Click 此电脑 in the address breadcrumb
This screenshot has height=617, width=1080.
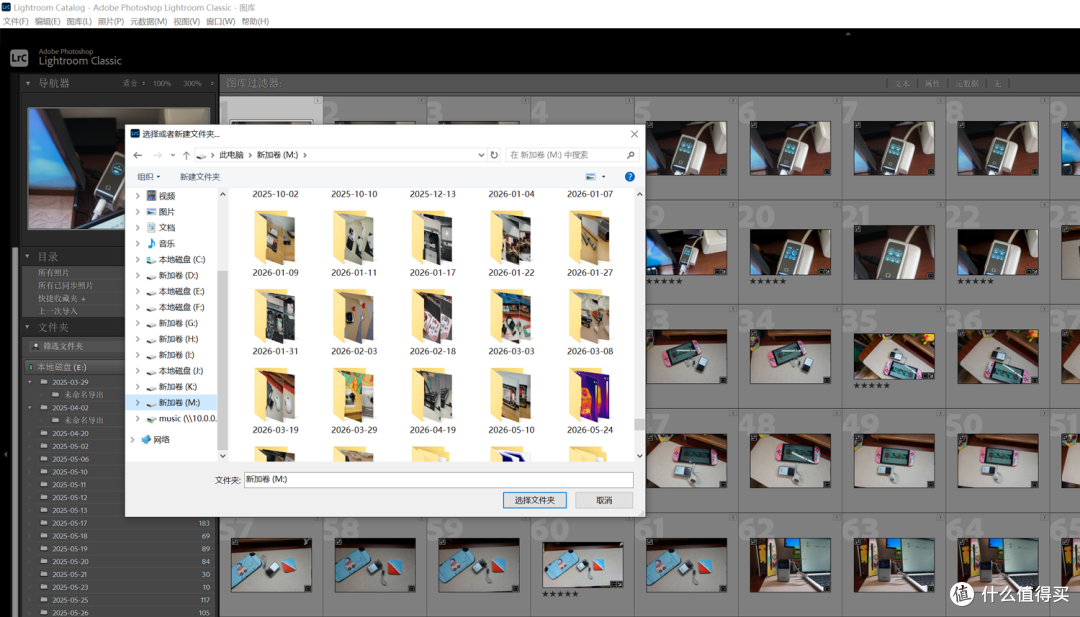coord(231,155)
